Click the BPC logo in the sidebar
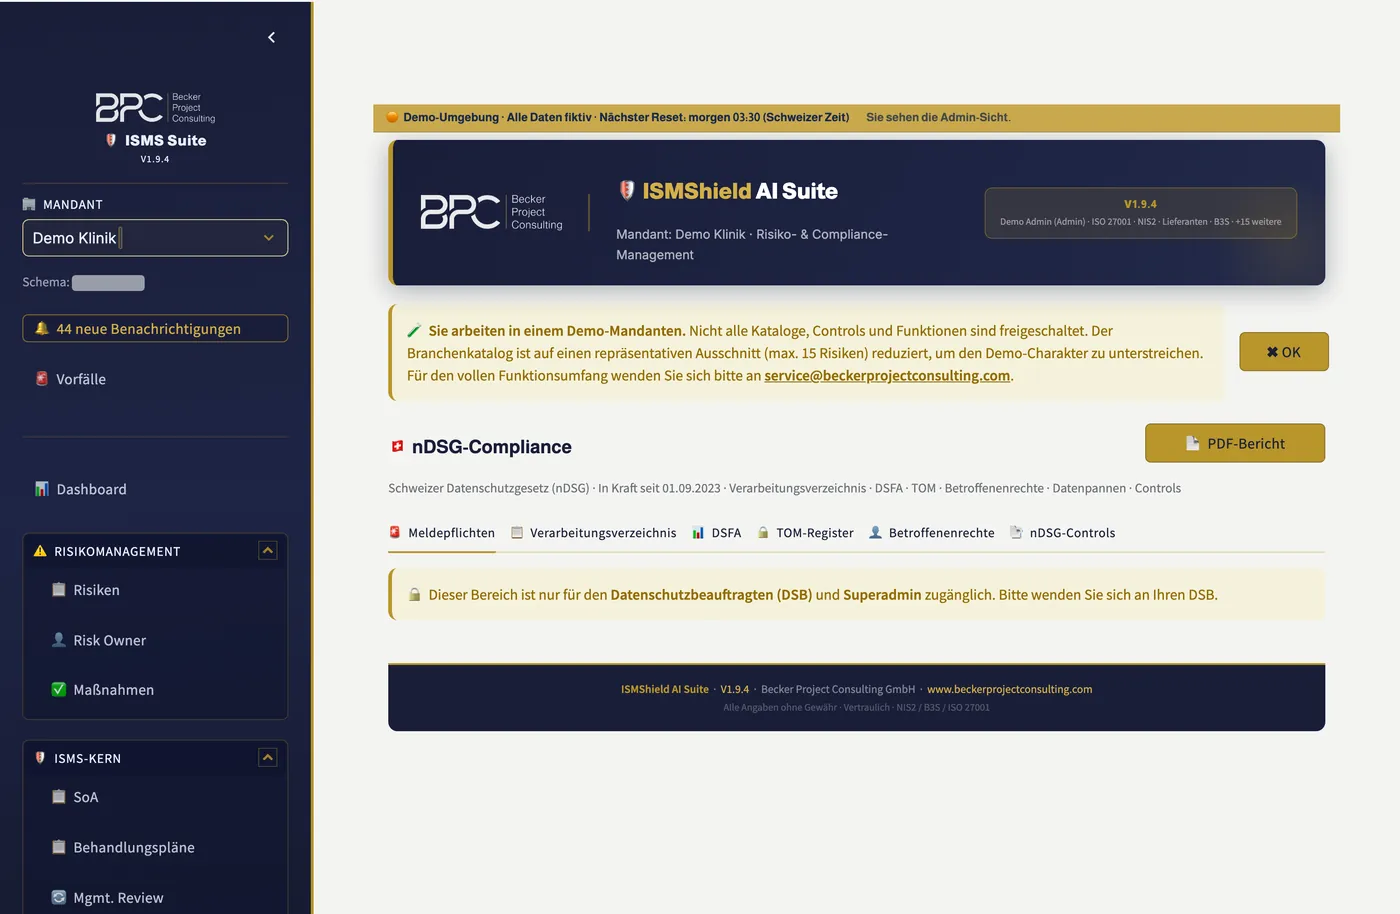This screenshot has height=914, width=1400. (x=155, y=107)
